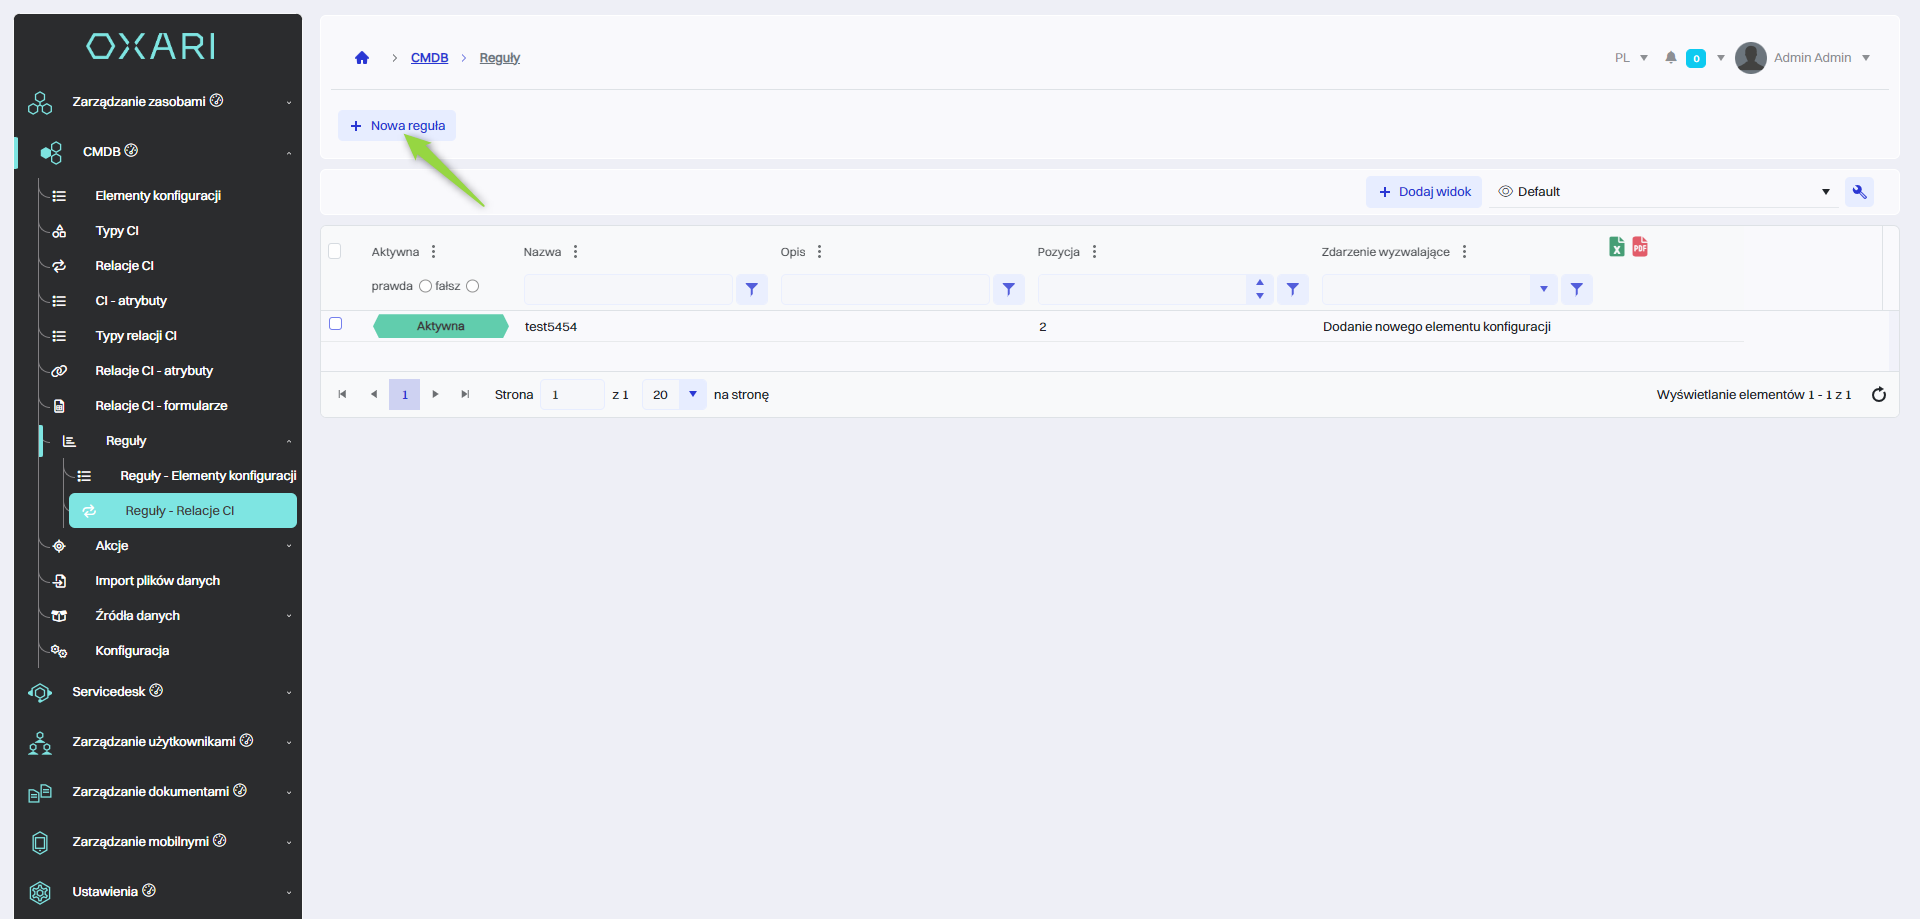Go to home via house icon
The width and height of the screenshot is (1920, 919).
coord(362,58)
